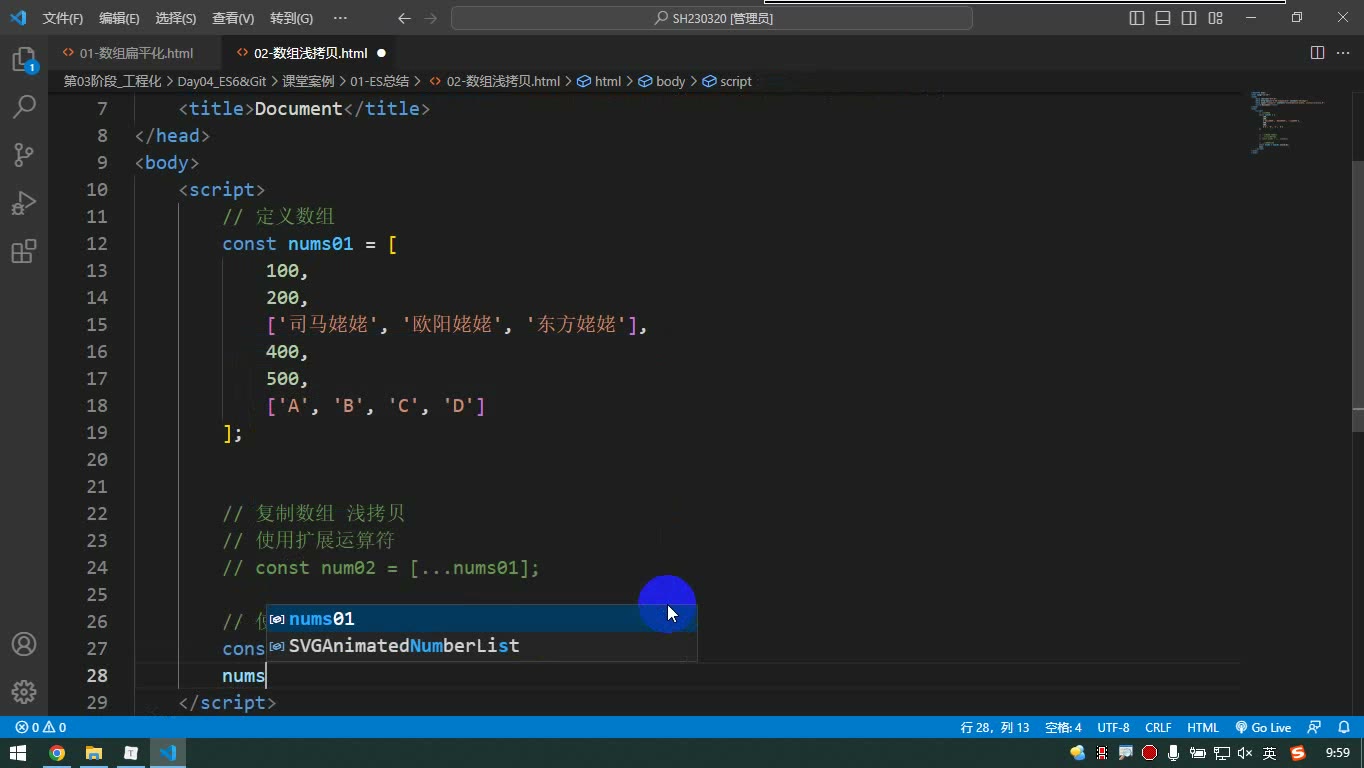Open editor More Actions ellipsis
This screenshot has height=768, width=1364.
click(1342, 53)
